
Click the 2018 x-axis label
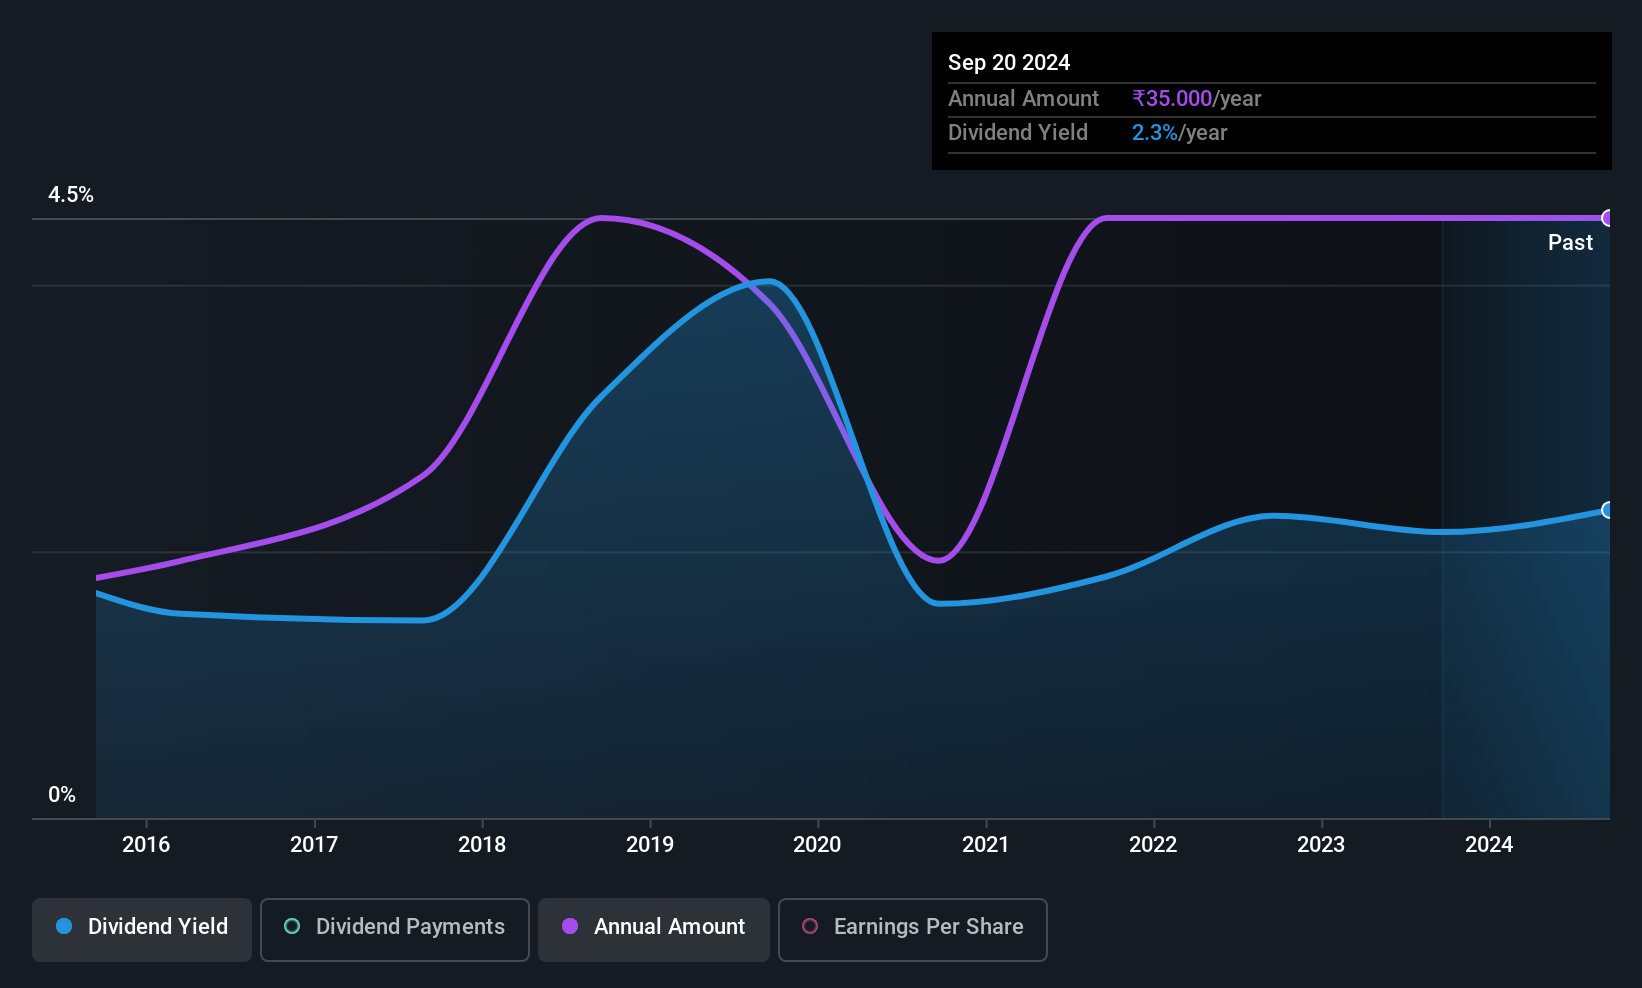point(482,845)
